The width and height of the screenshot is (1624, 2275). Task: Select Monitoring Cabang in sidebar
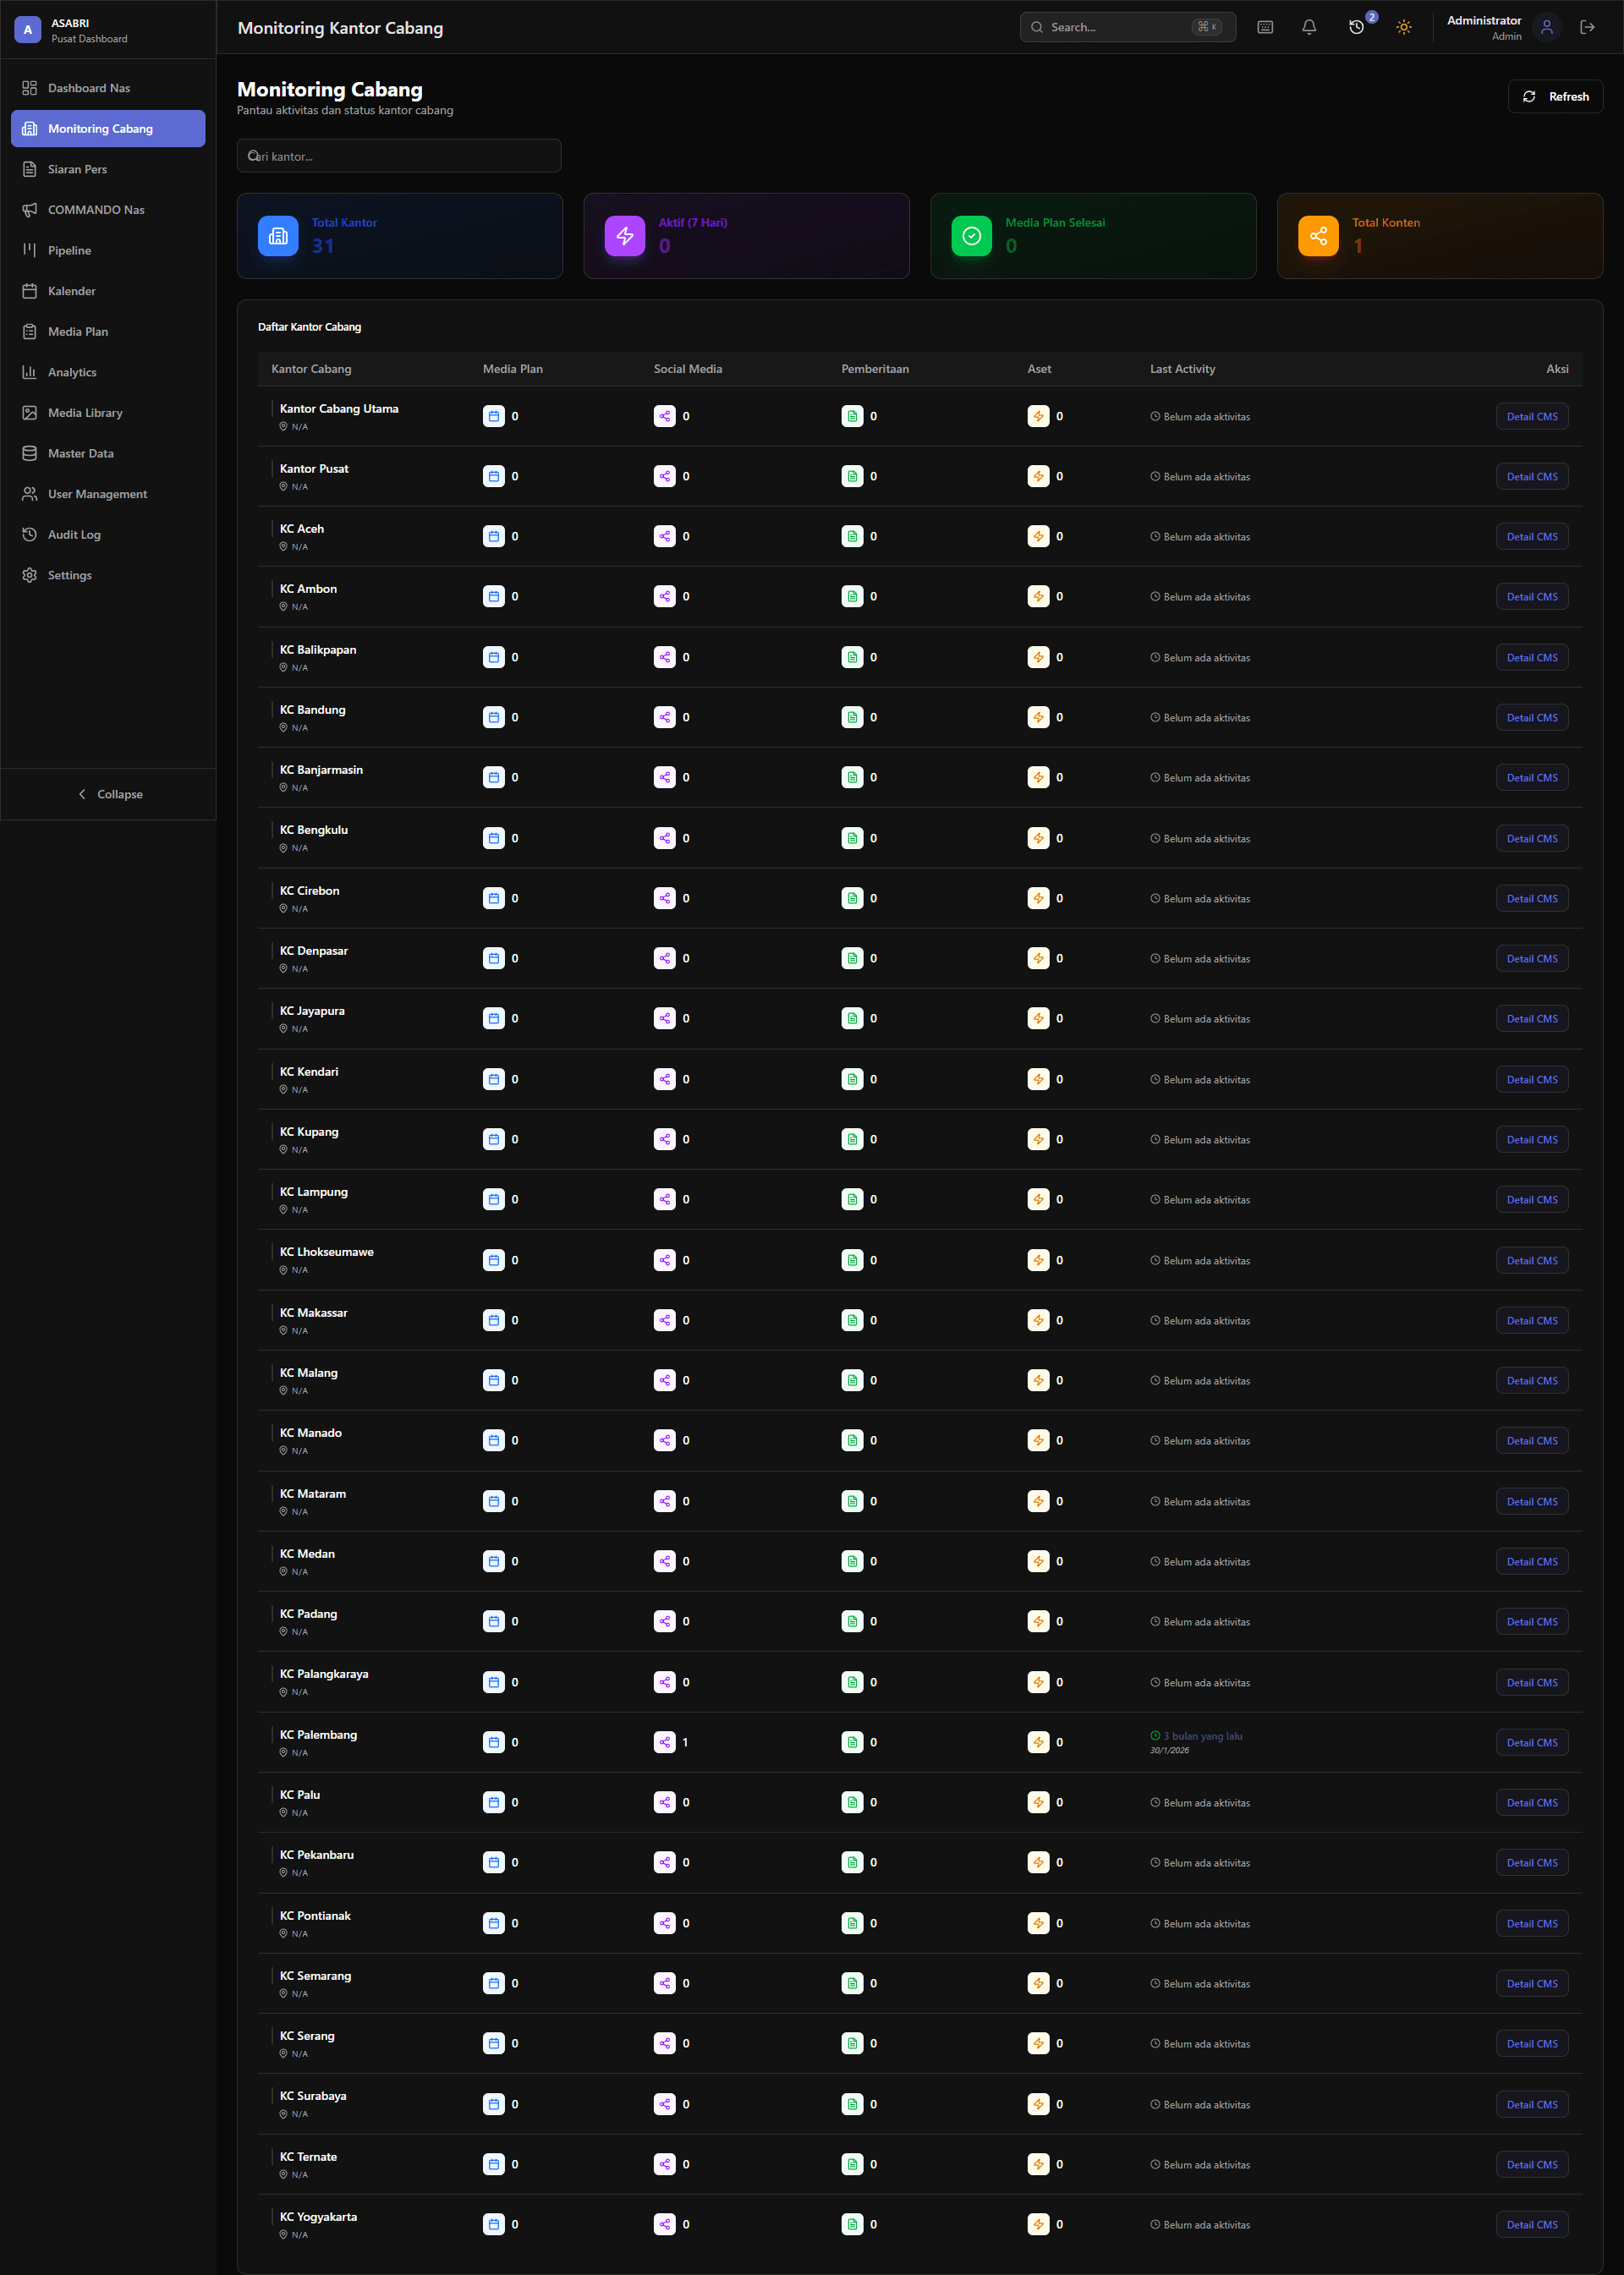click(x=108, y=129)
